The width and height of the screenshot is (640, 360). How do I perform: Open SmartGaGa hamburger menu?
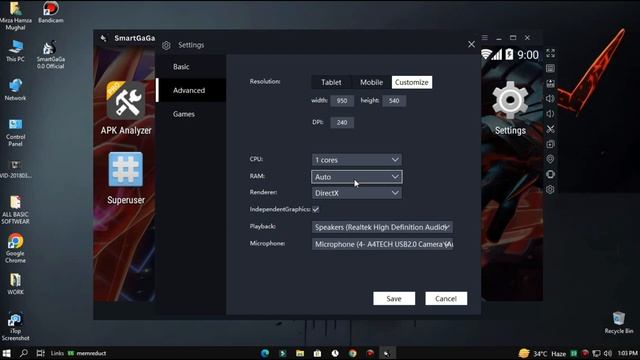(484, 38)
